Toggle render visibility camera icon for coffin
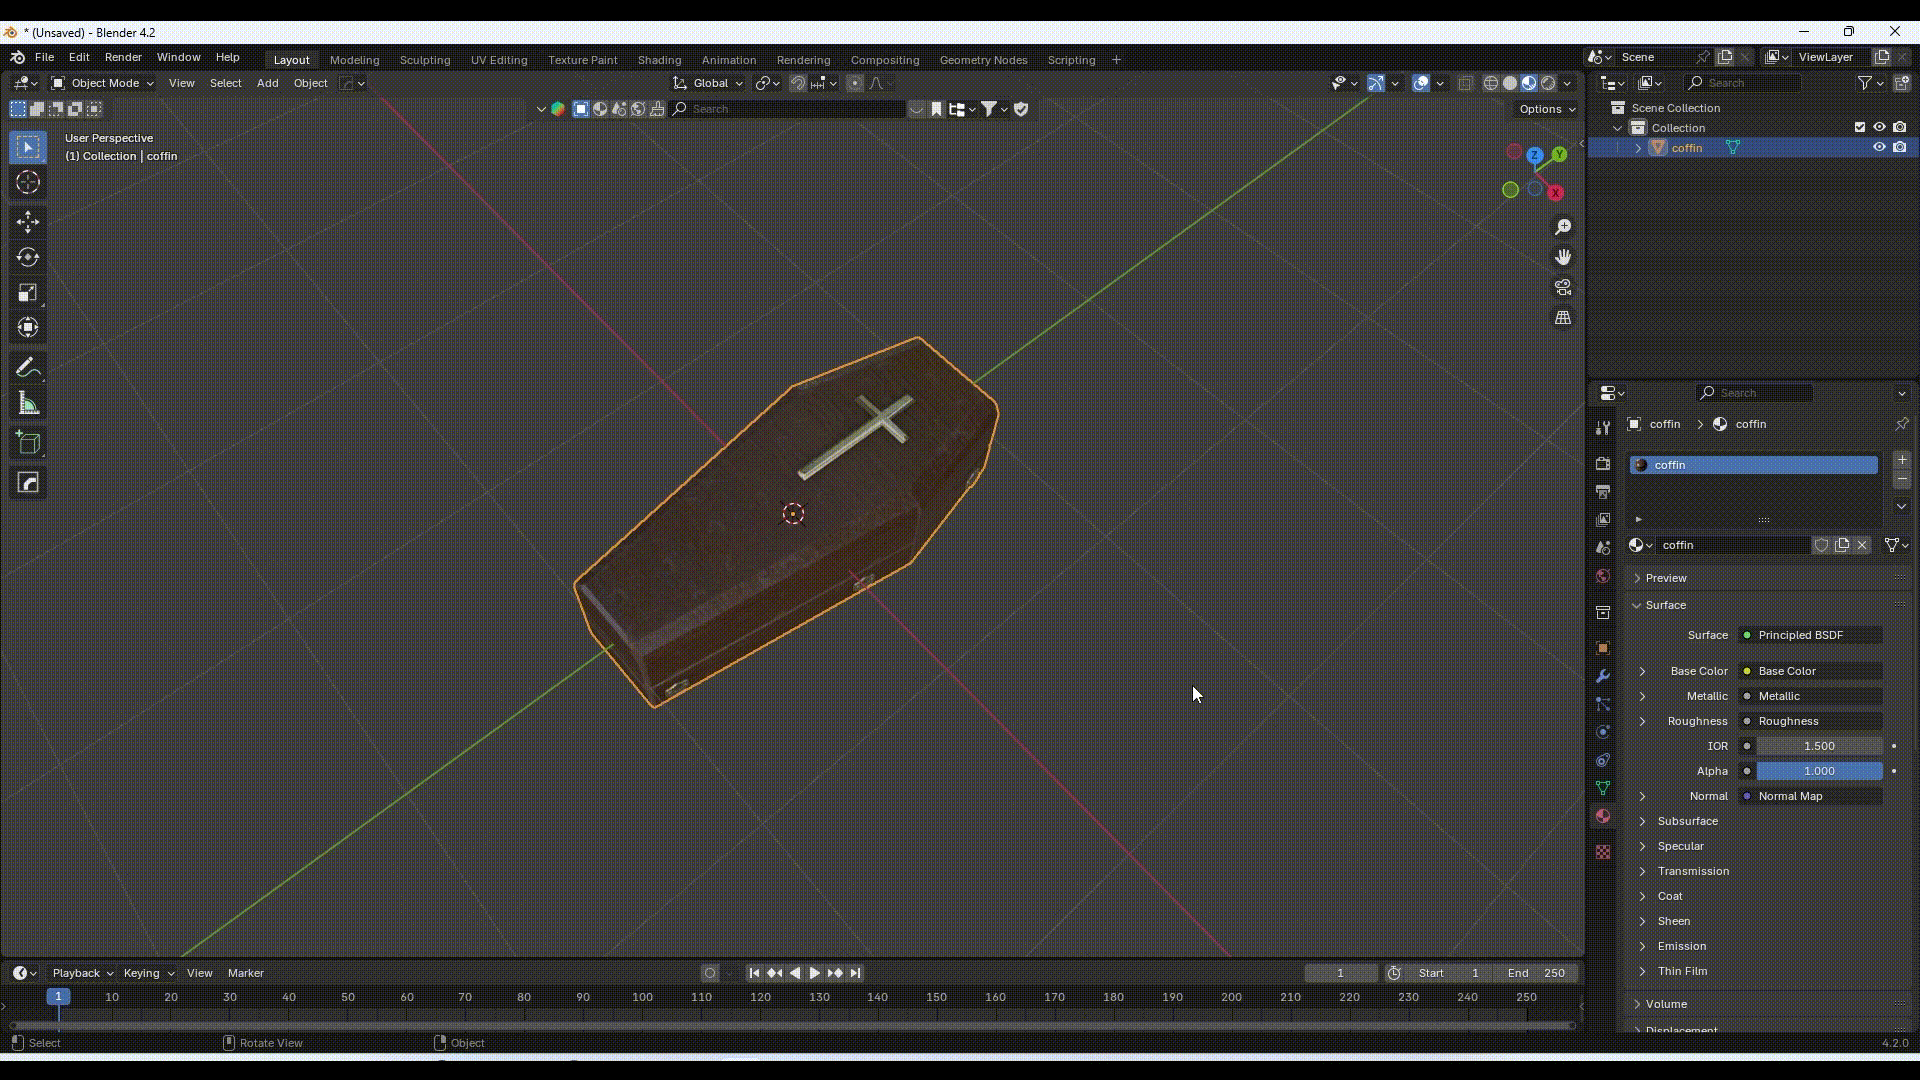1920x1080 pixels. 1899,147
